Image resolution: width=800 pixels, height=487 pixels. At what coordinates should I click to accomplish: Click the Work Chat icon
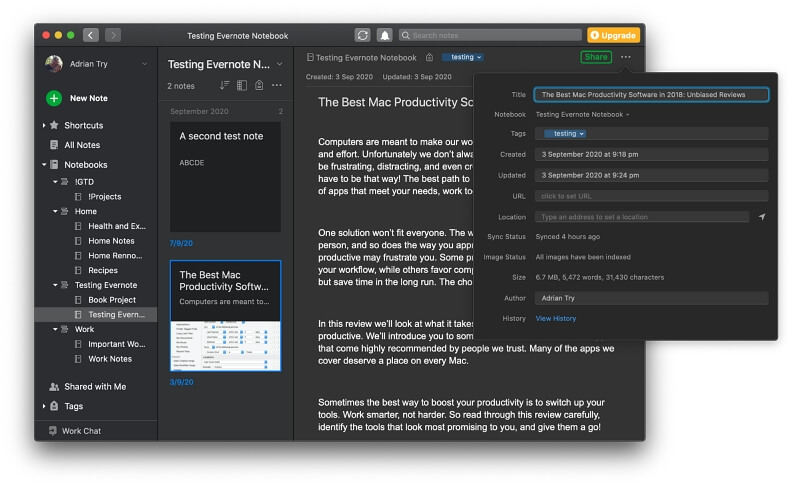(x=53, y=430)
